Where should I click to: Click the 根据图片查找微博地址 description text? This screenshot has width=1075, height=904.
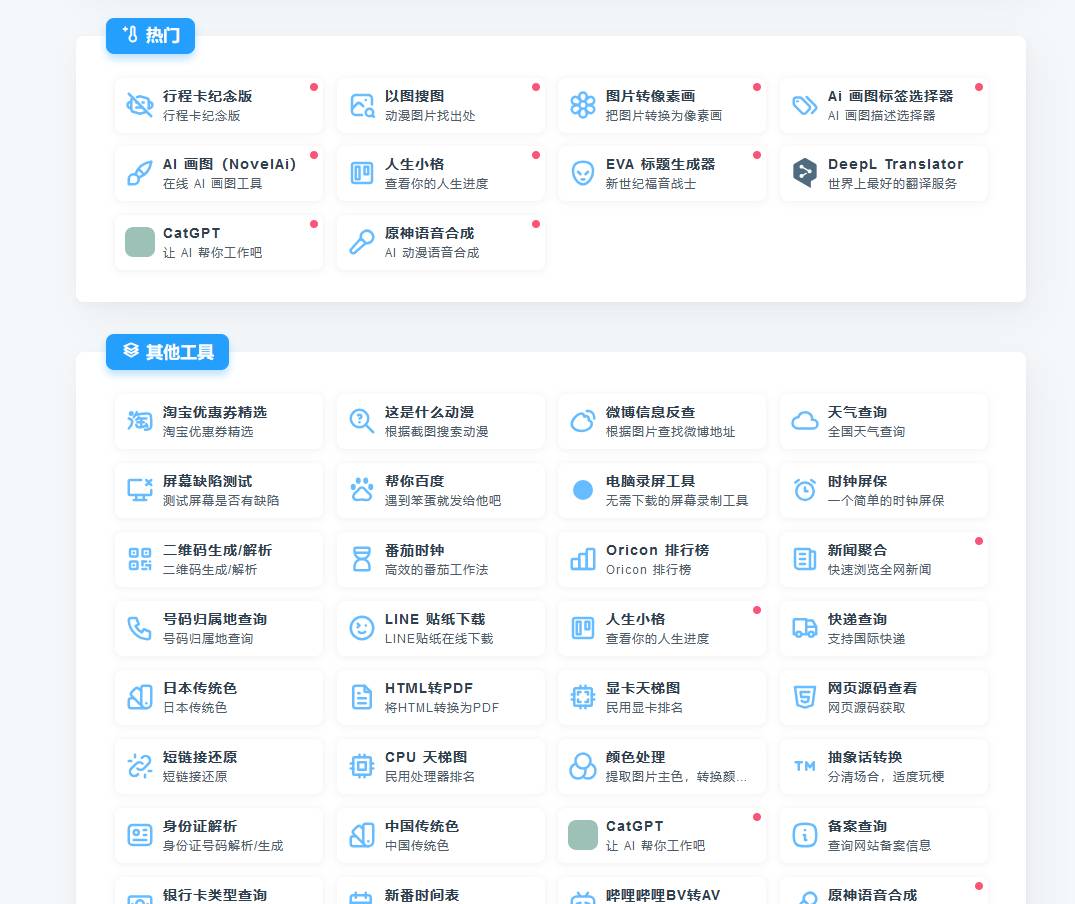671,432
